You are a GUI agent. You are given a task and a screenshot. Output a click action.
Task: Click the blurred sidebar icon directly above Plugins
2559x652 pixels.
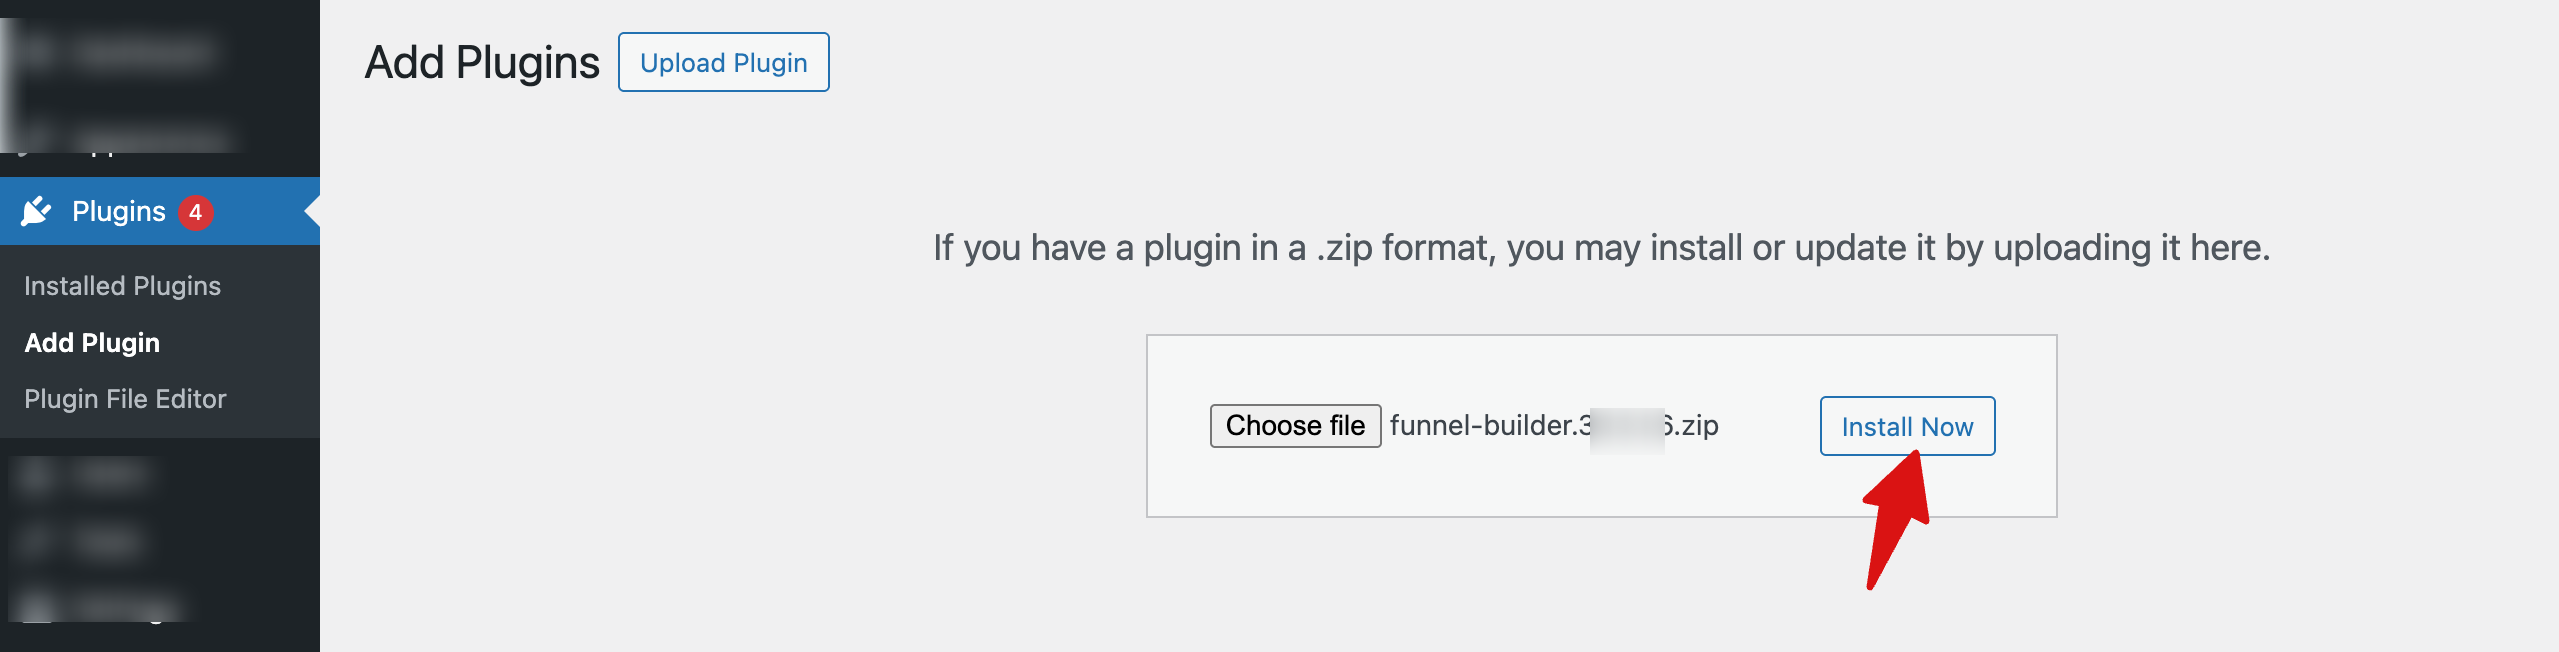(x=37, y=138)
